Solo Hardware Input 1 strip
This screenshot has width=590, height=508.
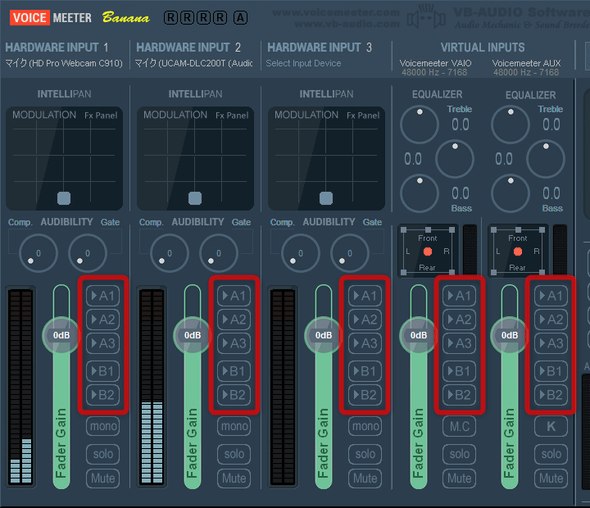pyautogui.click(x=103, y=454)
